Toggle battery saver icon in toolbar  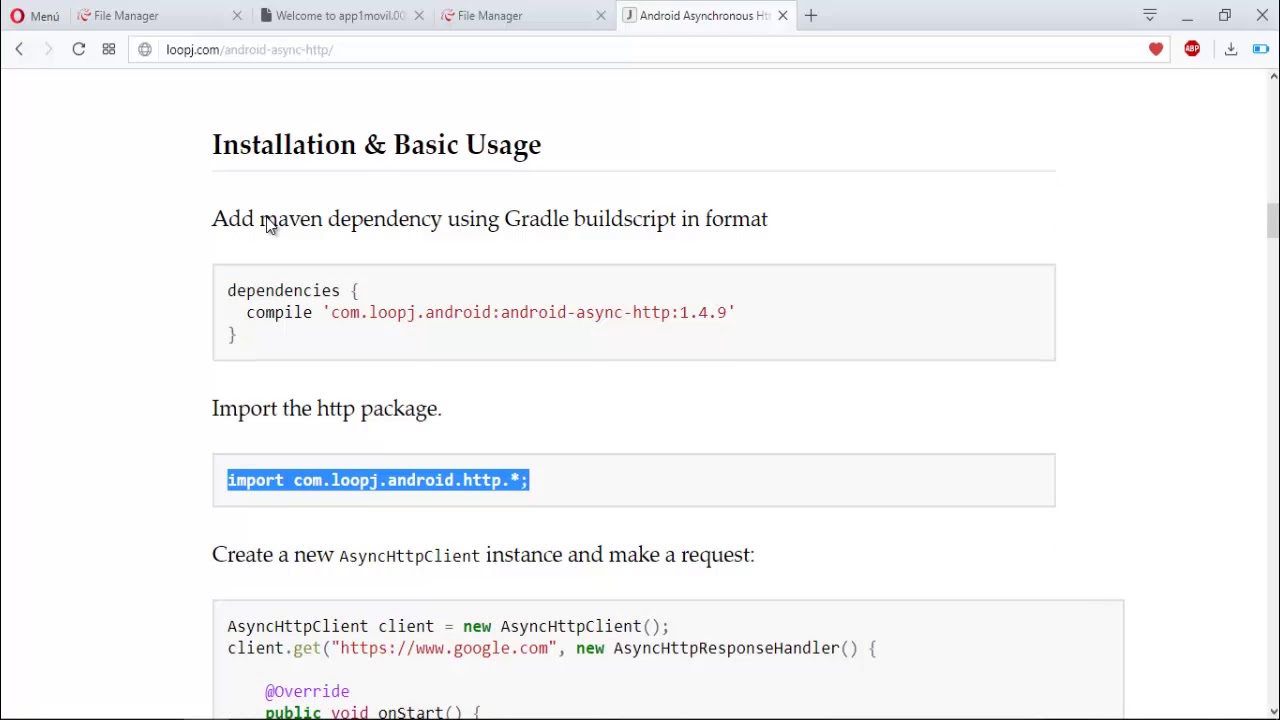(1260, 49)
